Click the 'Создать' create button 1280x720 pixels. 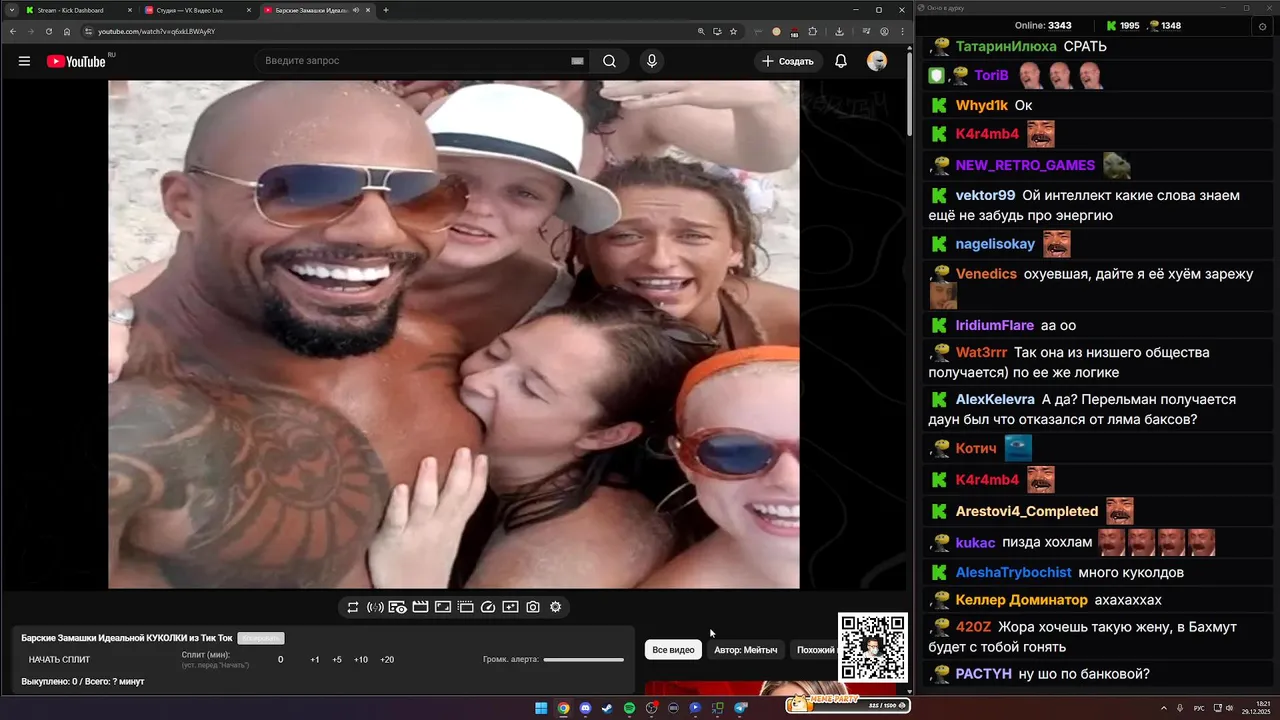click(x=788, y=61)
